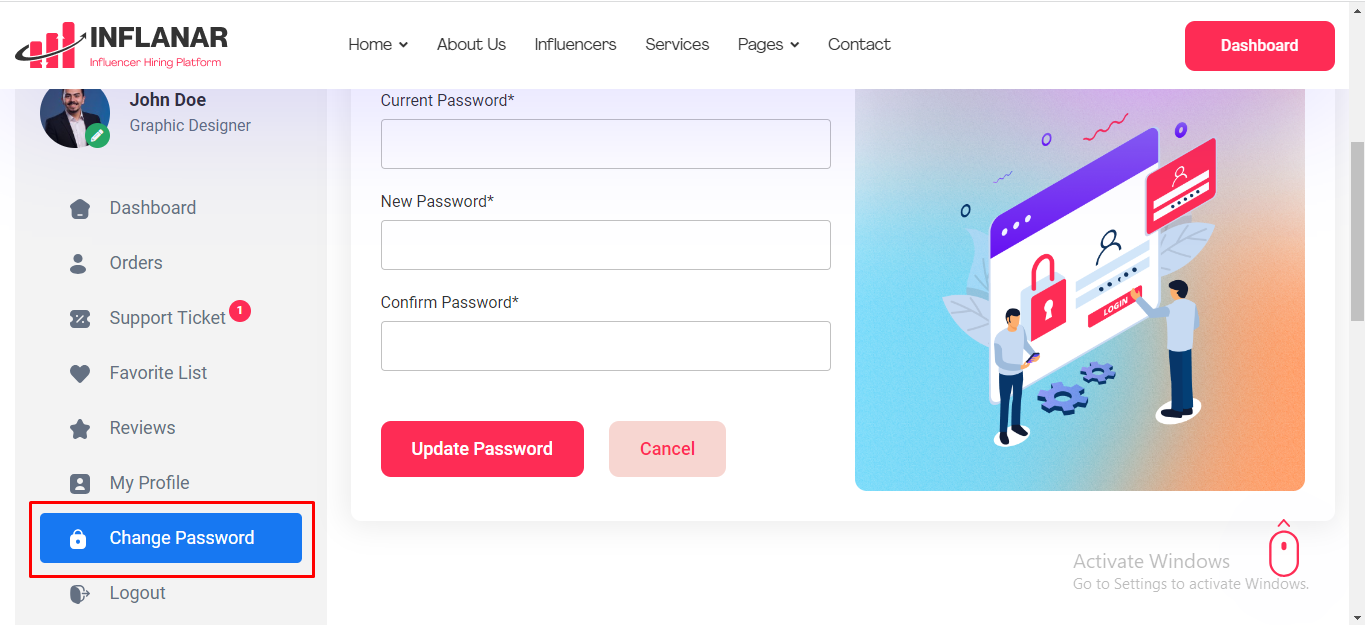This screenshot has width=1365, height=625.
Task: Go to the Contact page
Action: (x=859, y=45)
